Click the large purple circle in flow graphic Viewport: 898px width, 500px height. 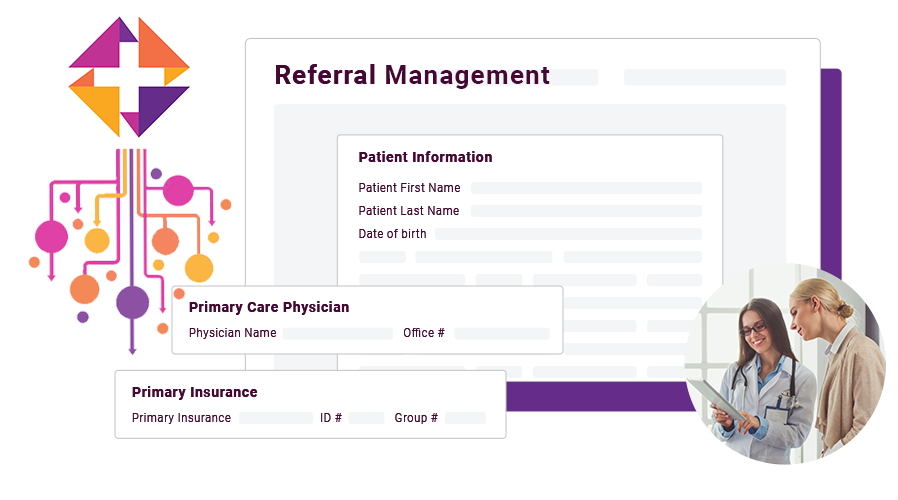click(x=132, y=302)
